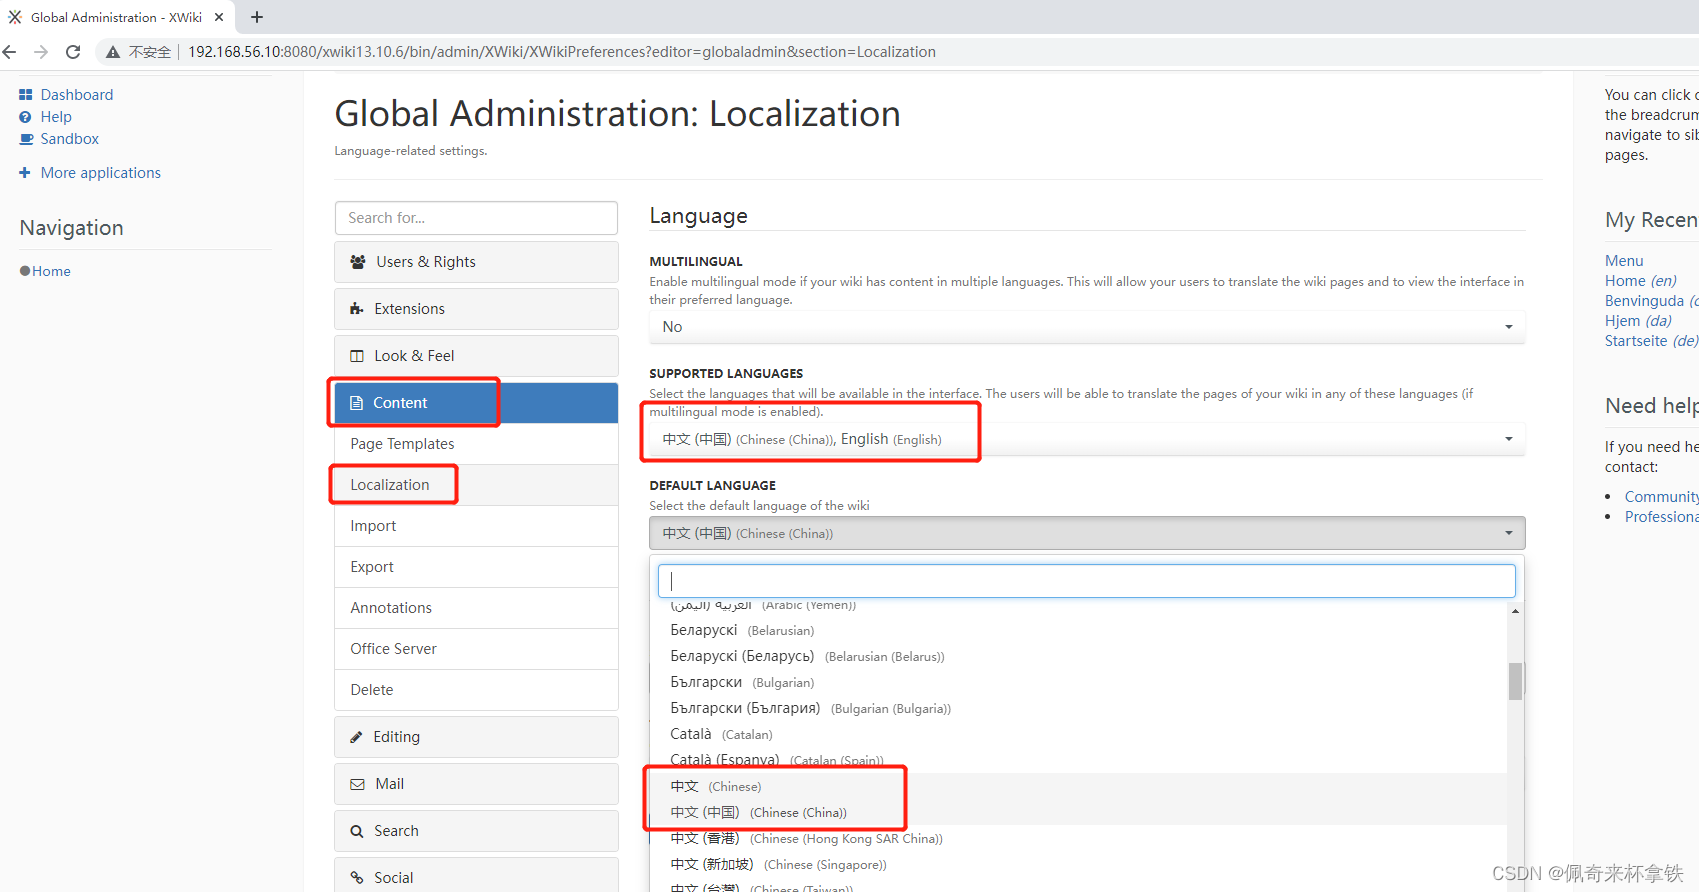Click the language list scroll-up arrow
1699x892 pixels.
tap(1516, 611)
